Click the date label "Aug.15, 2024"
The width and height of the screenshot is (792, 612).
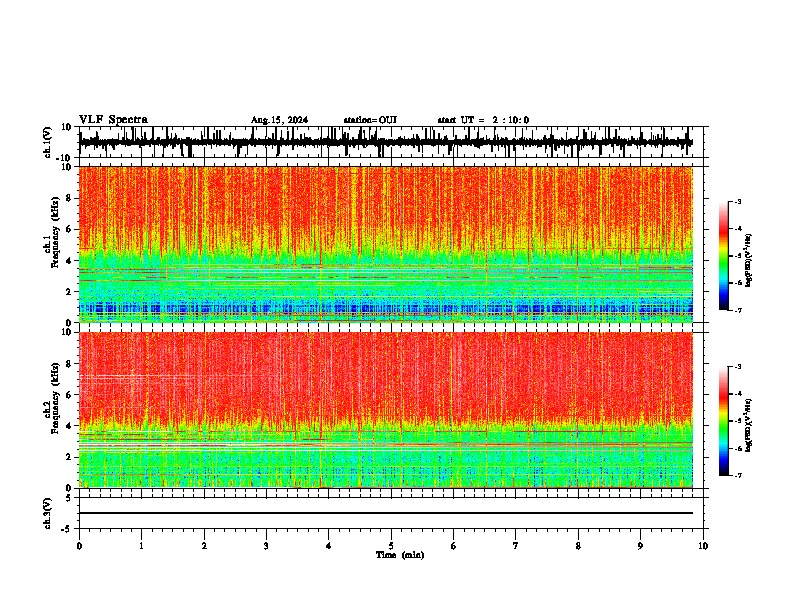coord(279,120)
